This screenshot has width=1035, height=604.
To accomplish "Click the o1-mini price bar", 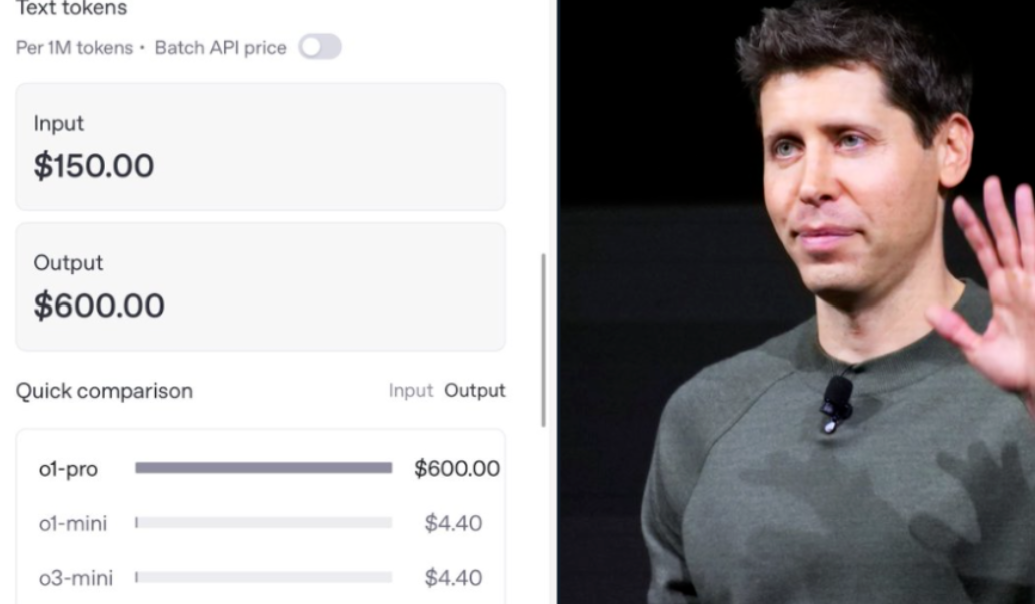I will pos(263,523).
